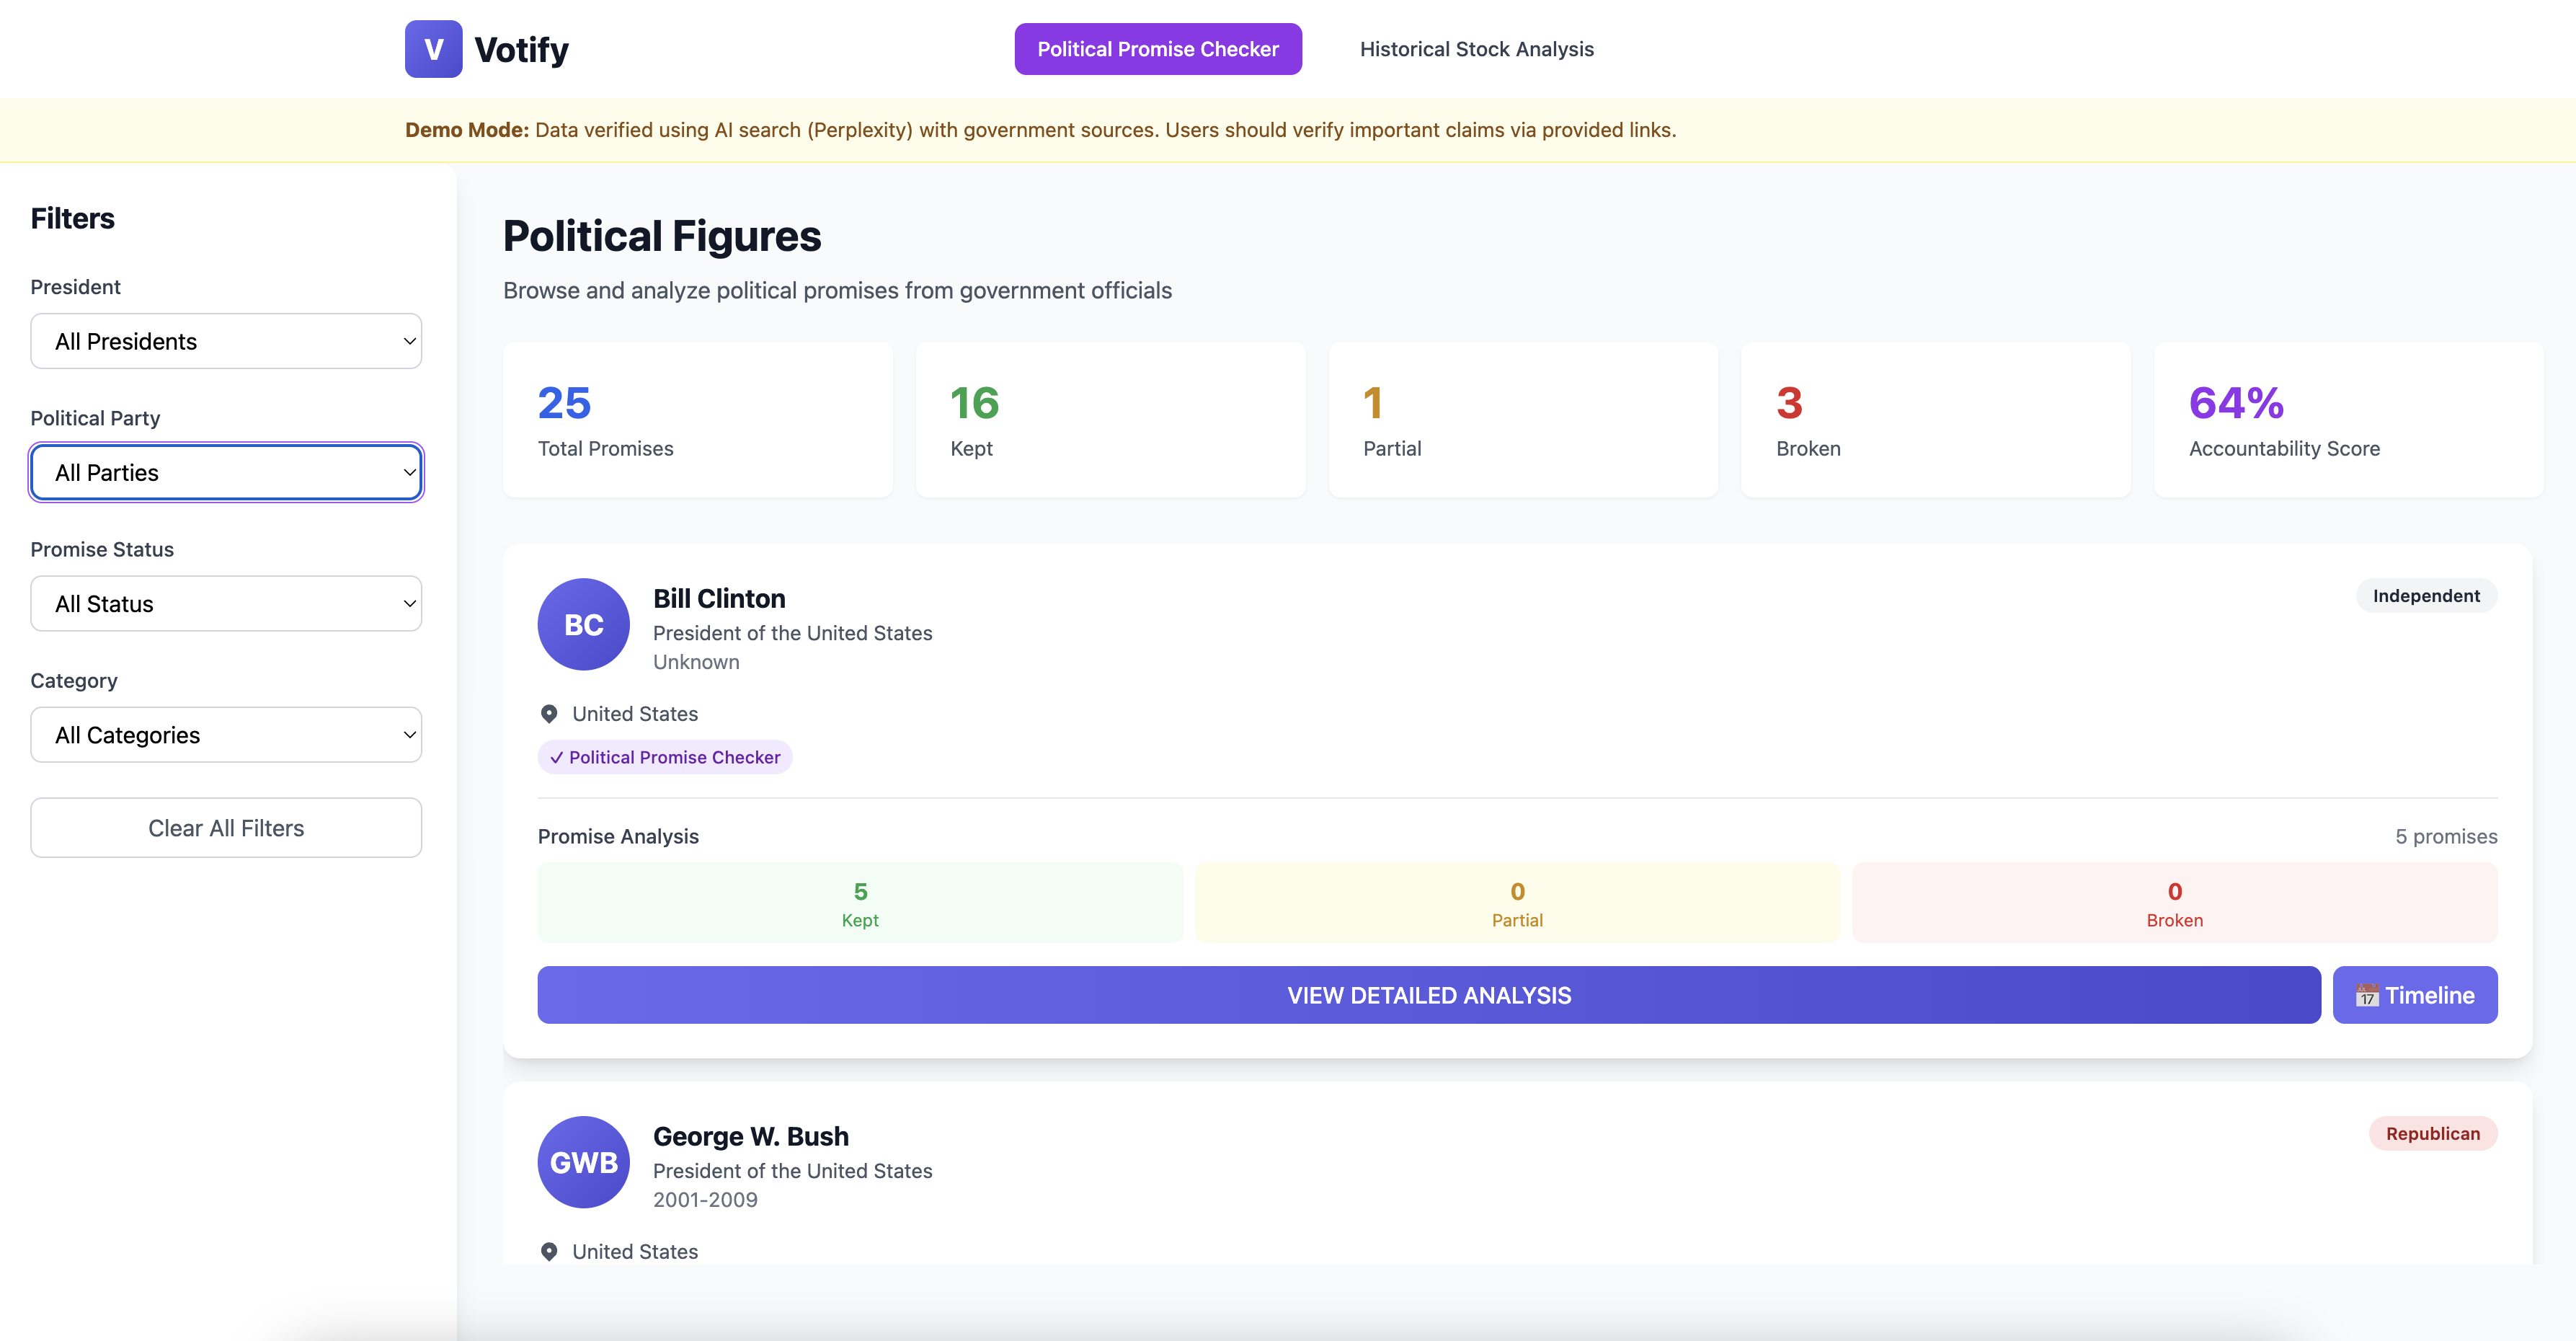The image size is (2576, 1341).
Task: Click the green Kept count tile
Action: [860, 903]
